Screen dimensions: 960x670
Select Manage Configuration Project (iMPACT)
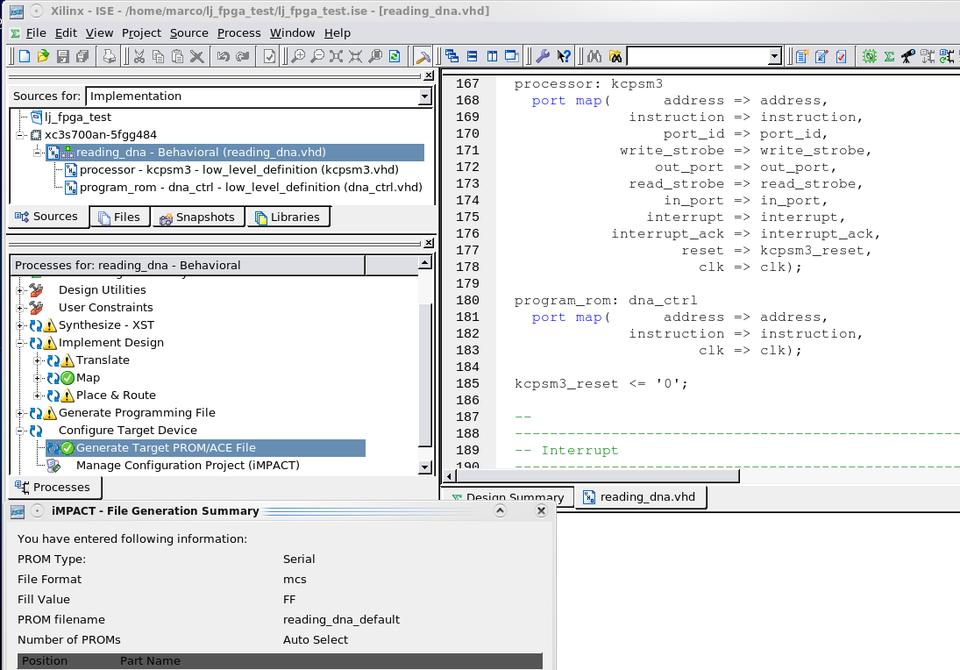tap(187, 465)
